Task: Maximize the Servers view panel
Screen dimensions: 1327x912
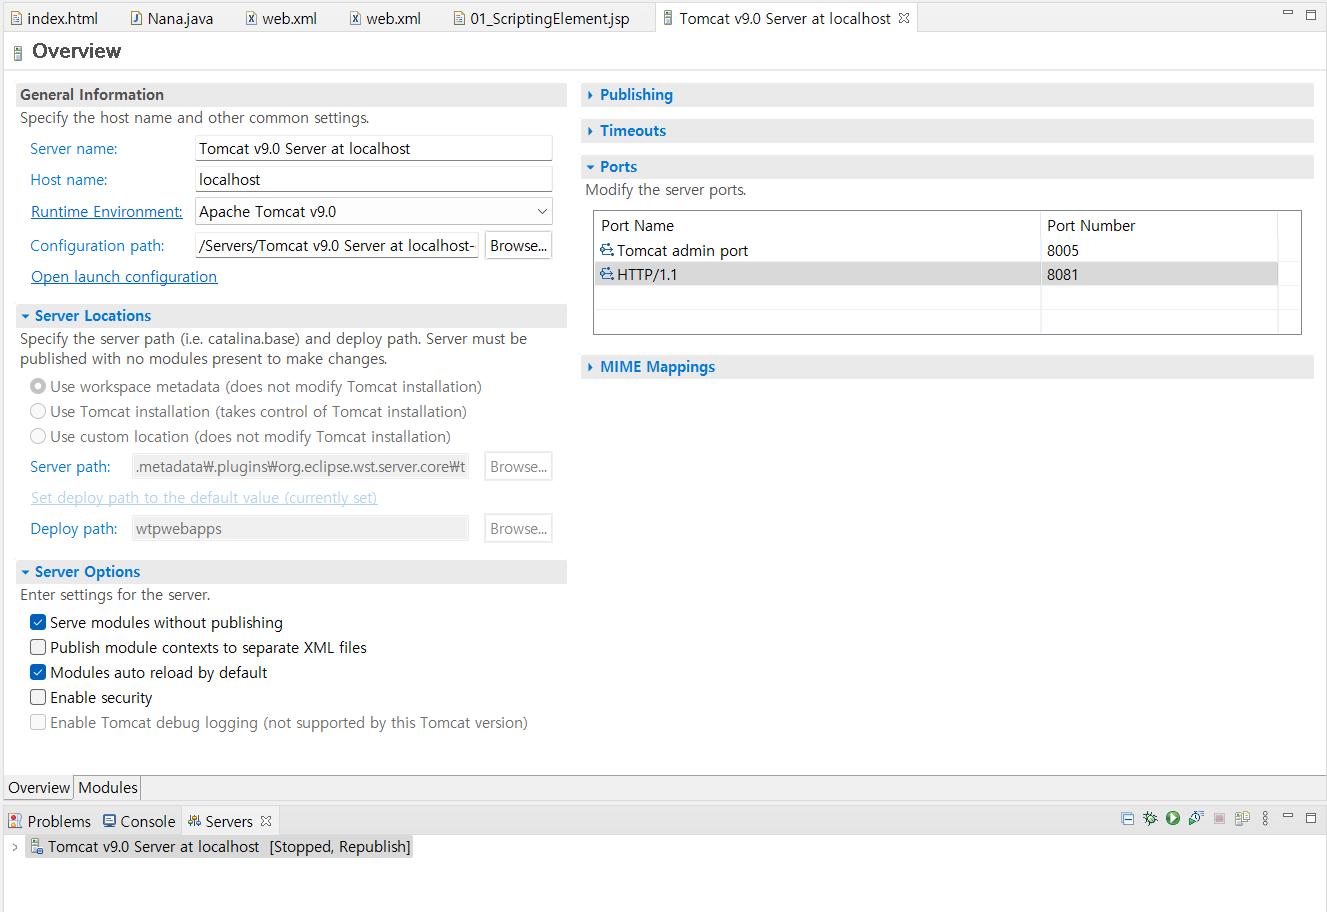Action: pyautogui.click(x=1311, y=817)
